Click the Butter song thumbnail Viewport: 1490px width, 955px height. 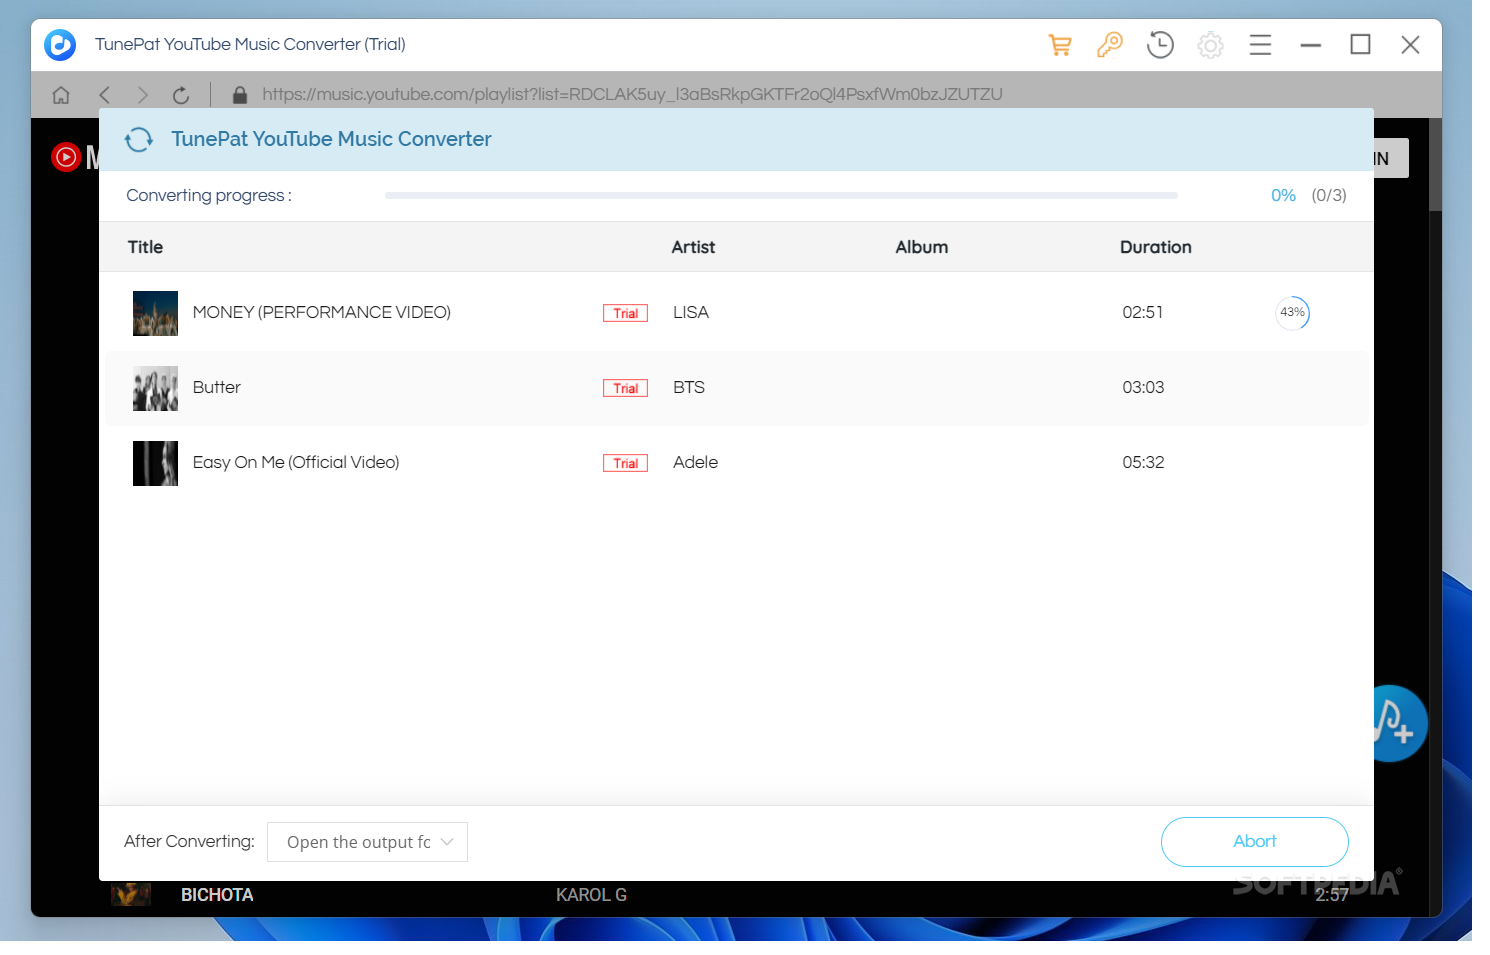[155, 388]
